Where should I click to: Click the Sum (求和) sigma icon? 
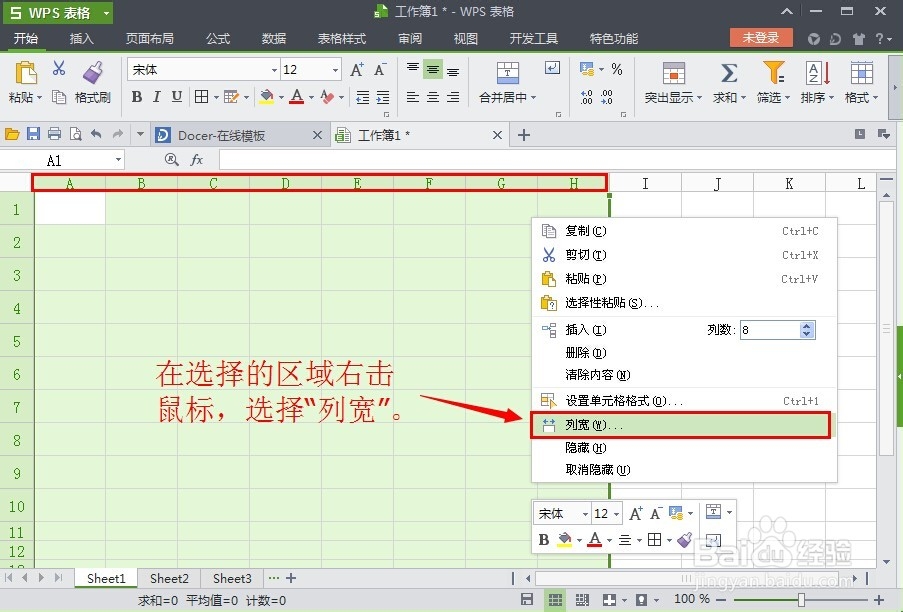coord(729,73)
